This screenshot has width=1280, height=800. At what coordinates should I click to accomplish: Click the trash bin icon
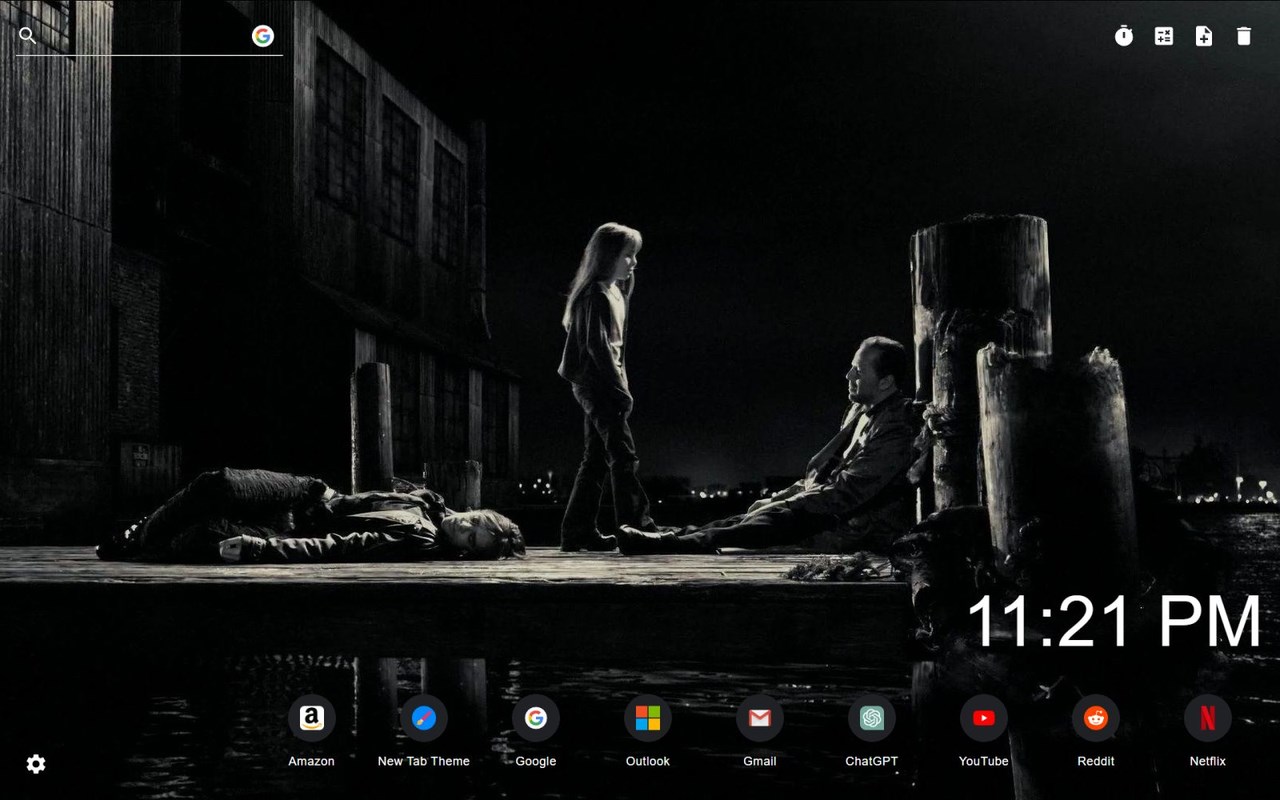click(1244, 36)
